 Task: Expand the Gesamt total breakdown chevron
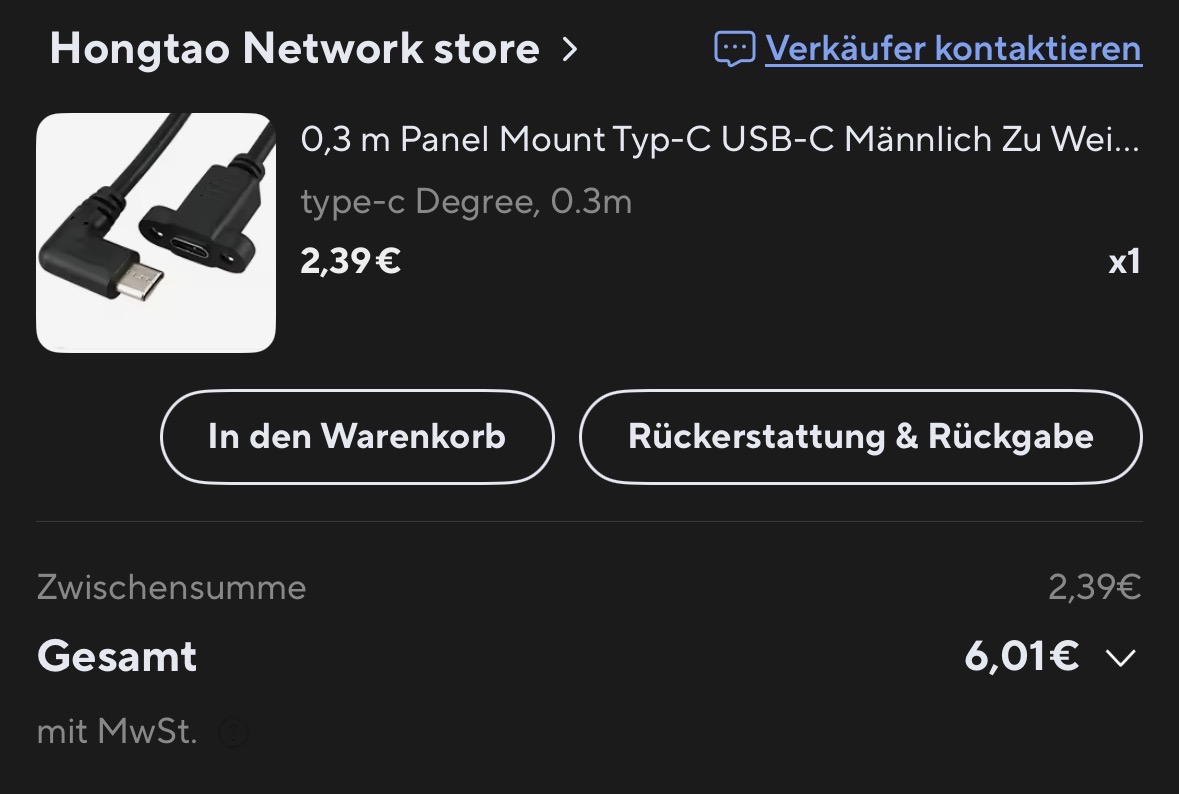(x=1121, y=658)
